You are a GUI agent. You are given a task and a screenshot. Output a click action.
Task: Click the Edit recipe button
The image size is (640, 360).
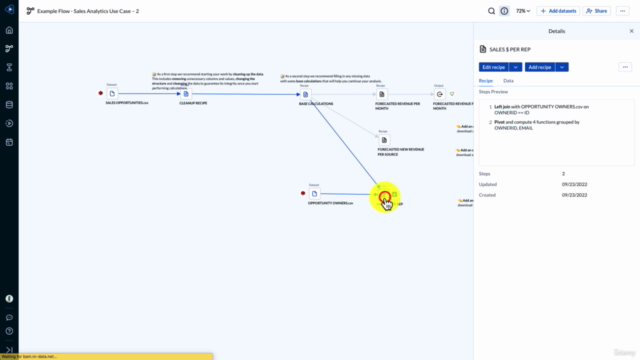(x=493, y=67)
